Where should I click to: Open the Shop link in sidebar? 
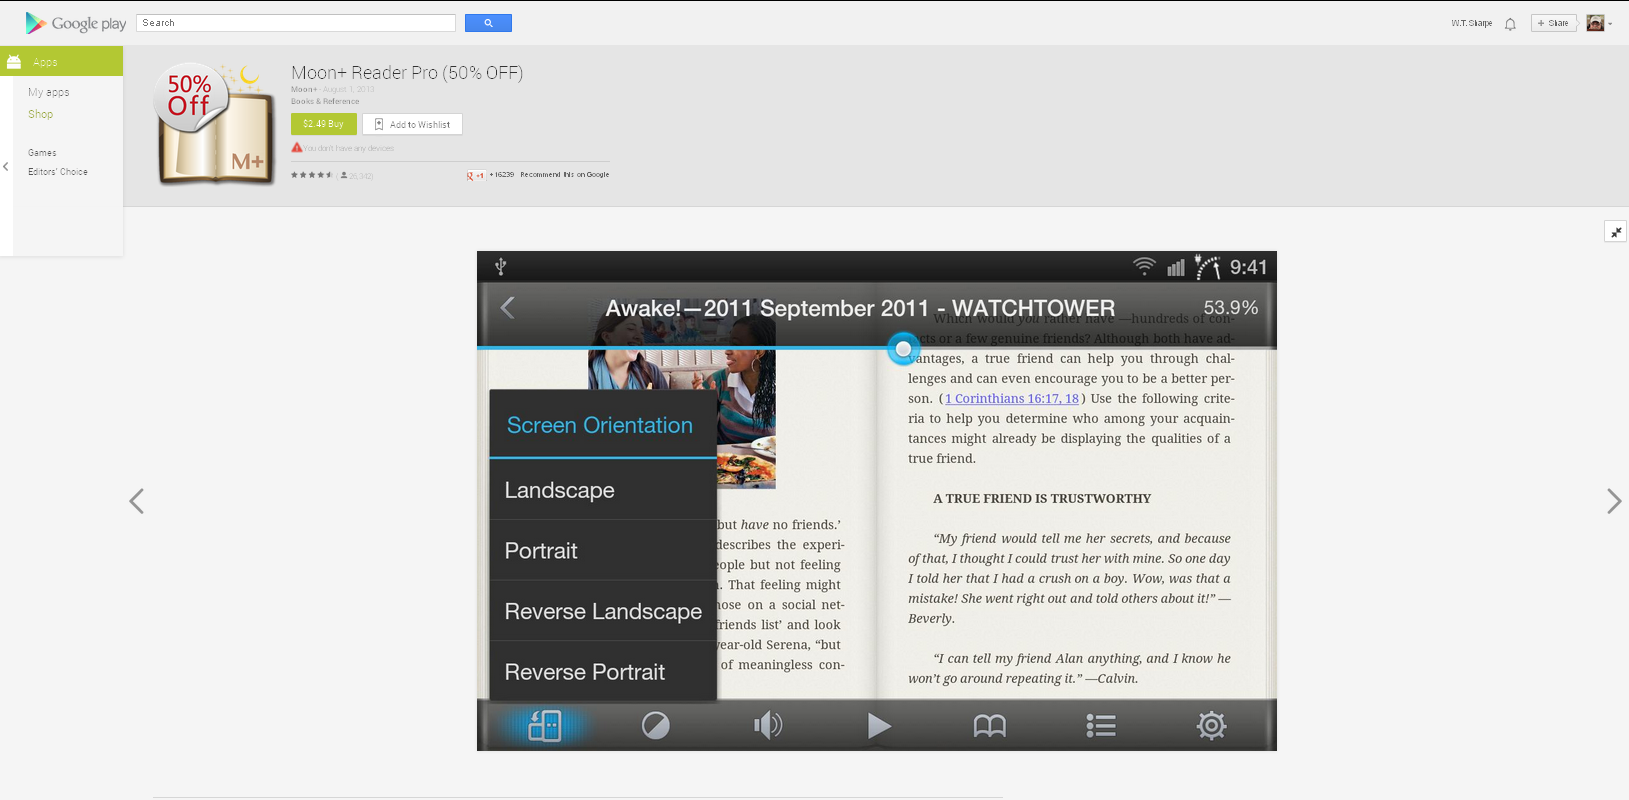pyautogui.click(x=41, y=114)
